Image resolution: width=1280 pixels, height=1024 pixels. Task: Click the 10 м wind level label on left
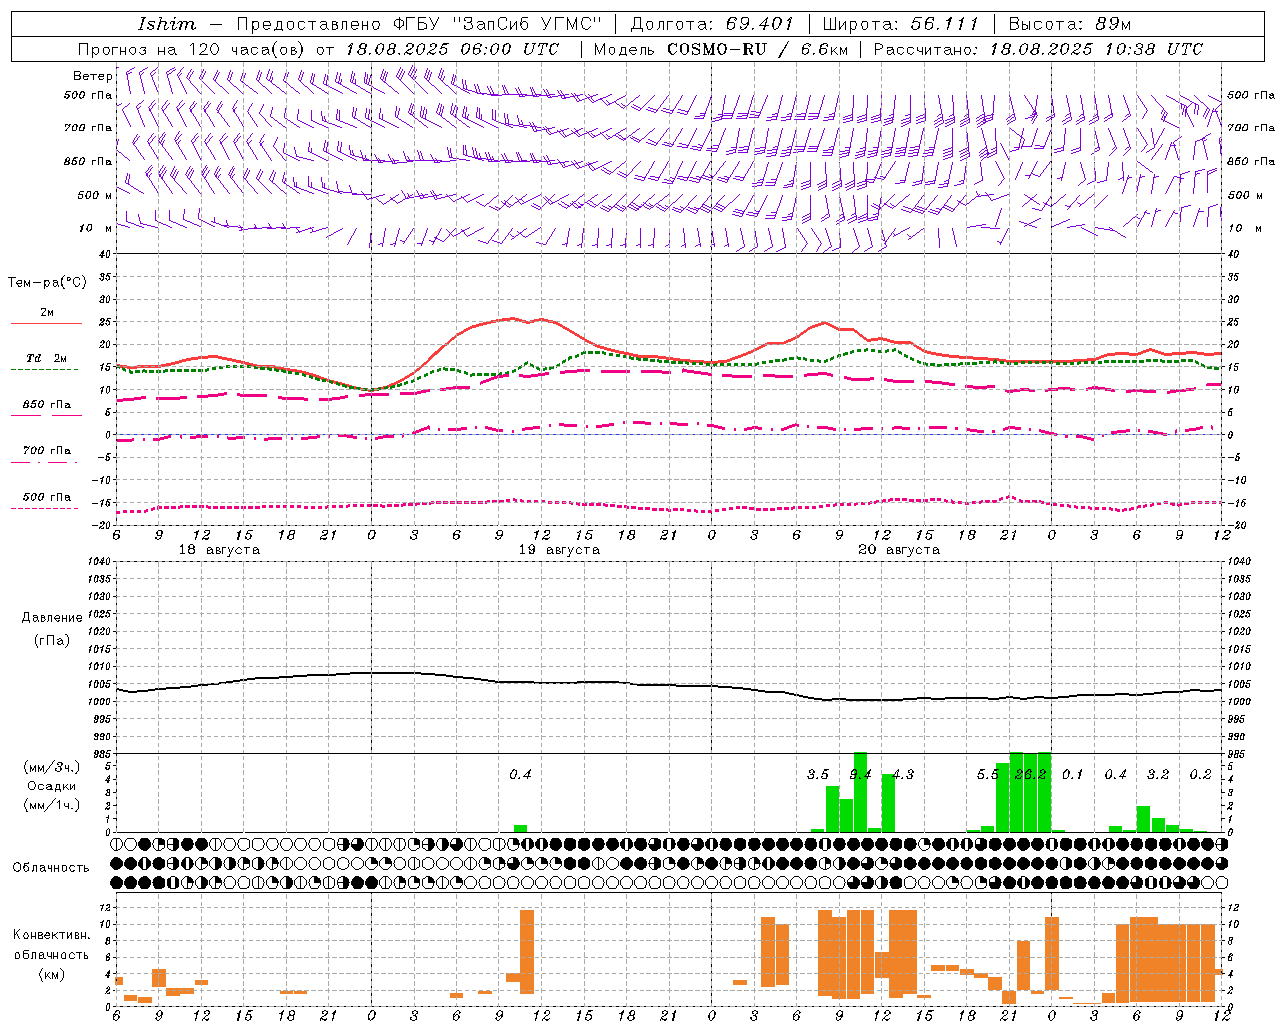tap(95, 228)
